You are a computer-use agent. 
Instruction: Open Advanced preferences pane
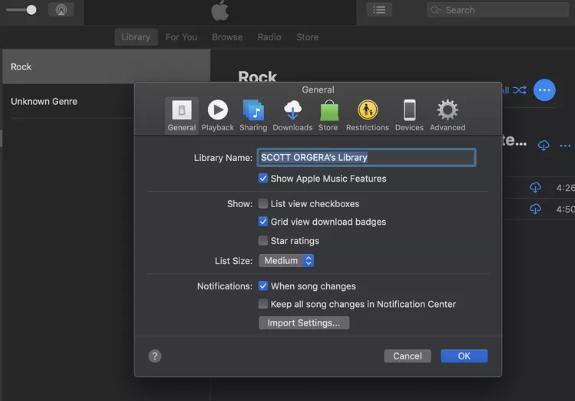pos(447,115)
